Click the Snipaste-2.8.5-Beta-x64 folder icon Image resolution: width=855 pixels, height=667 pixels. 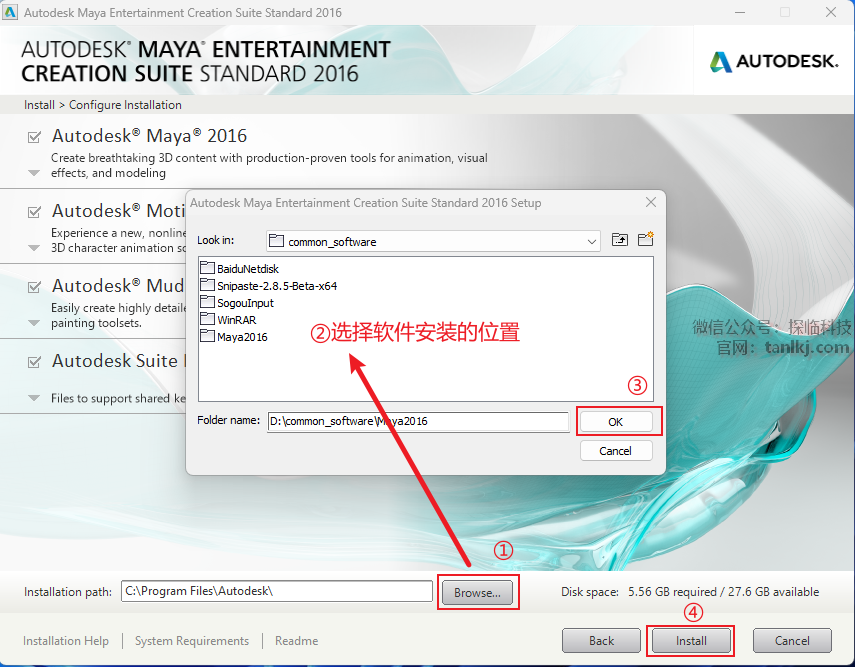207,285
